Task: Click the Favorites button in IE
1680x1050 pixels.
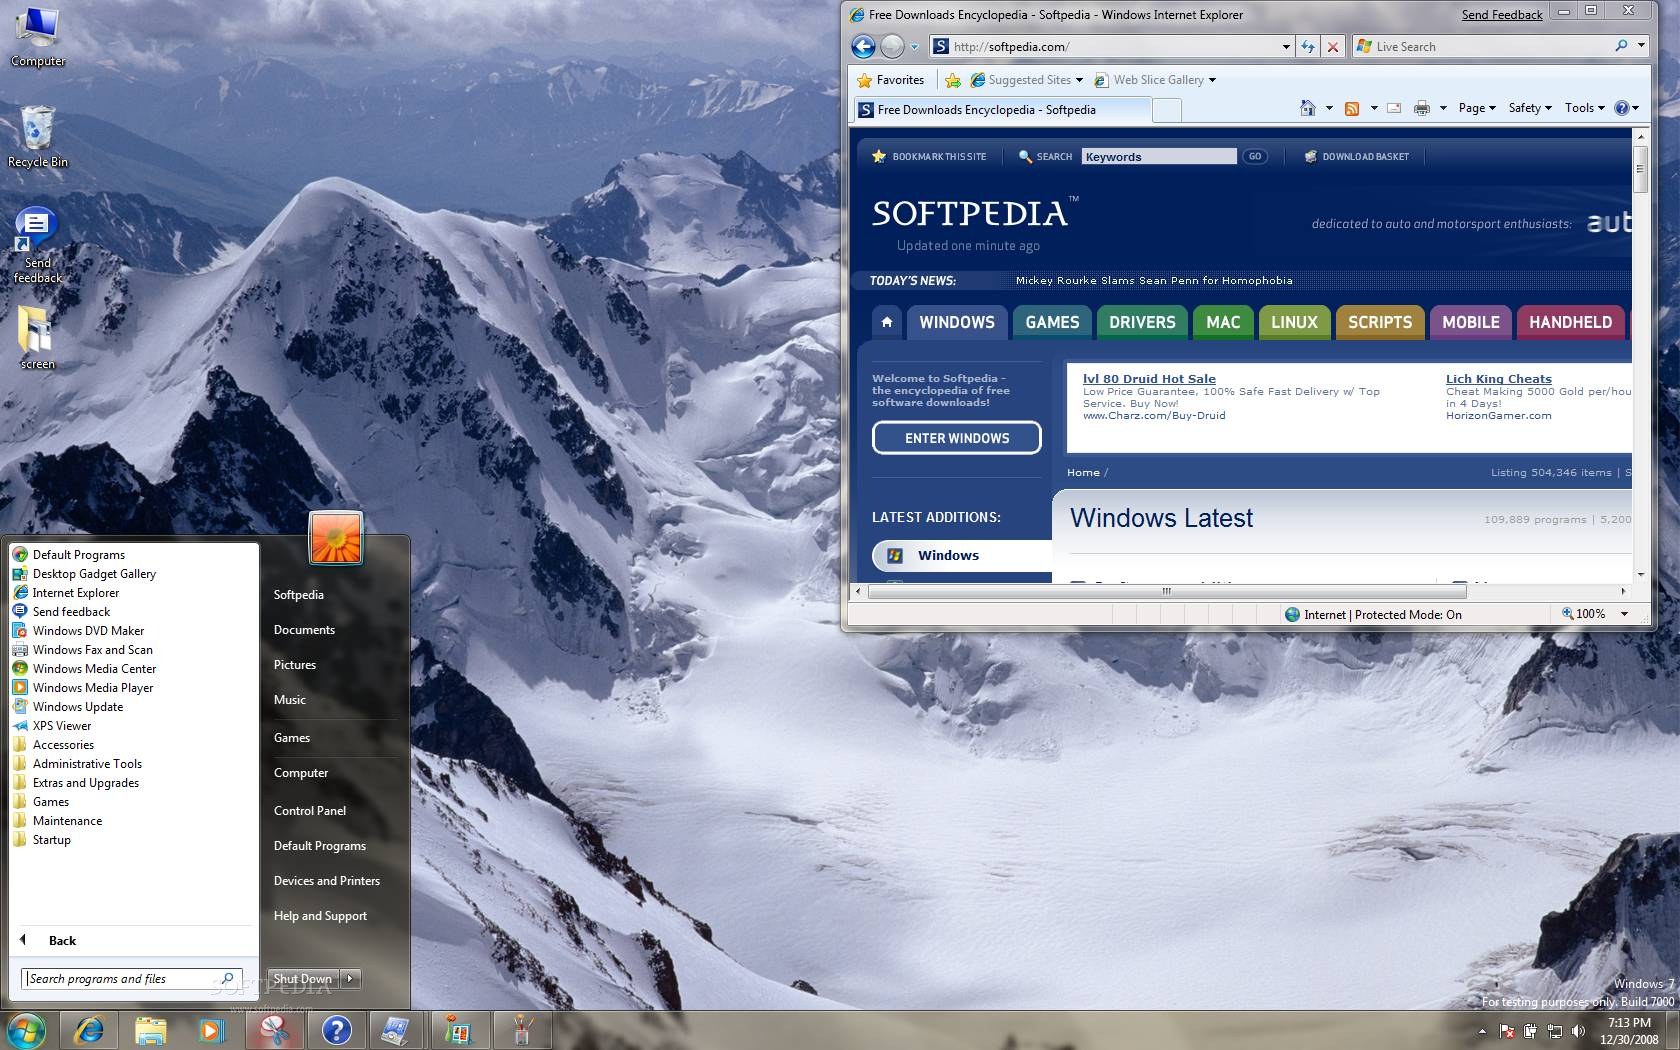Action: pos(890,80)
